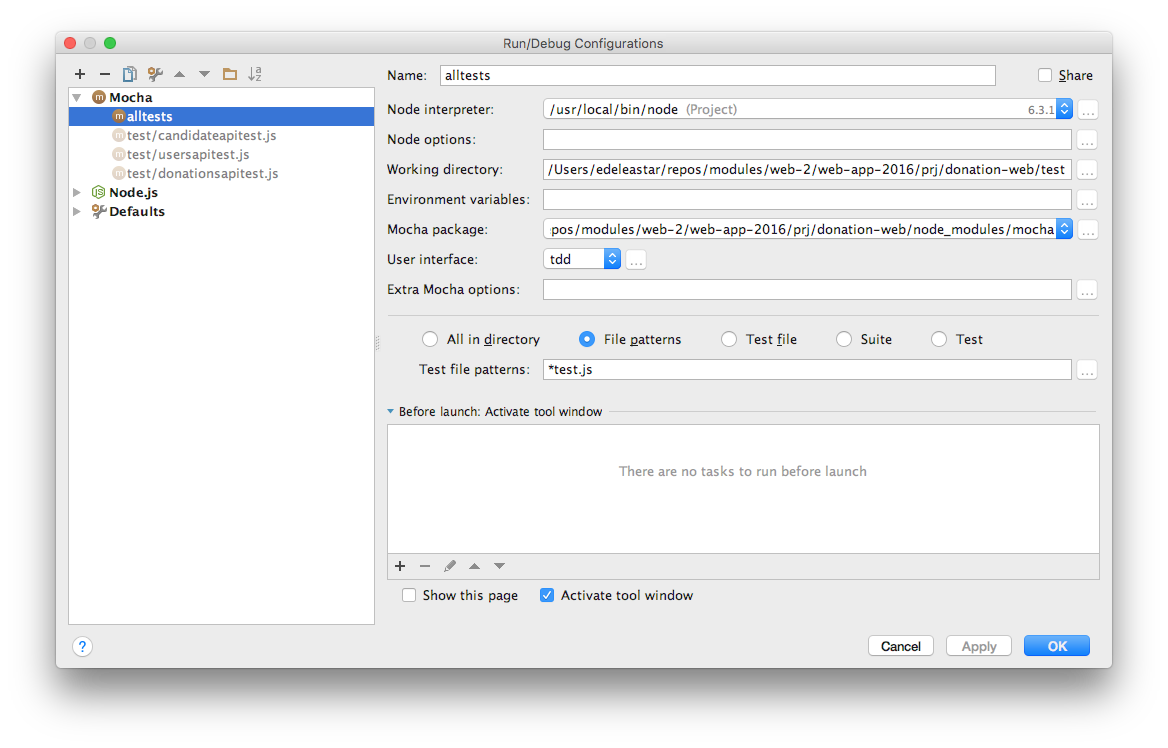Click the Test file patterns input field
The height and width of the screenshot is (748, 1168).
click(806, 369)
